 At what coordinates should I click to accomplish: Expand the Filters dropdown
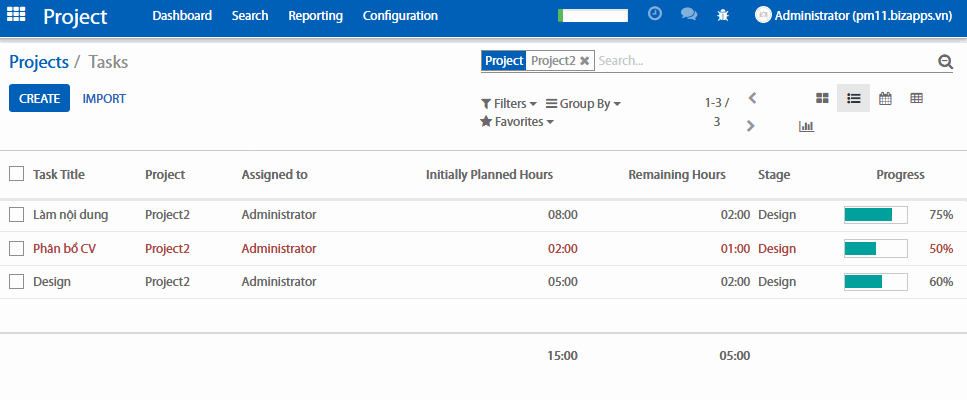(508, 104)
